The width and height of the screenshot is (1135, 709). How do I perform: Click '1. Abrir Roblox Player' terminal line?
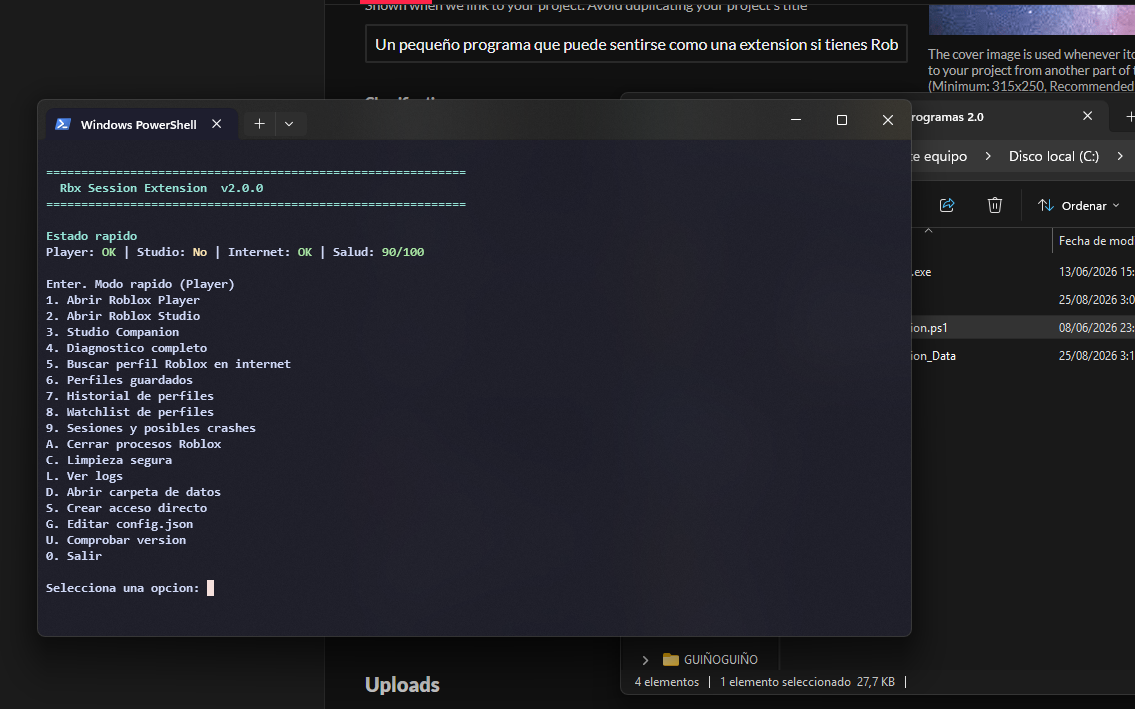[123, 300]
